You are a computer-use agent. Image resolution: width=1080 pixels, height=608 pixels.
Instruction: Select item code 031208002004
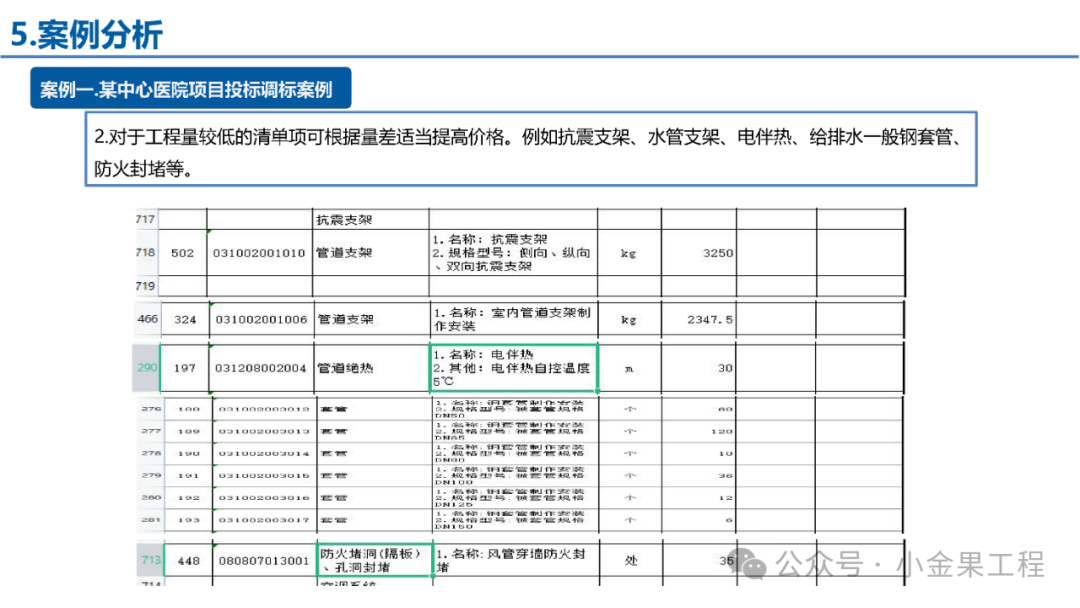coord(261,368)
